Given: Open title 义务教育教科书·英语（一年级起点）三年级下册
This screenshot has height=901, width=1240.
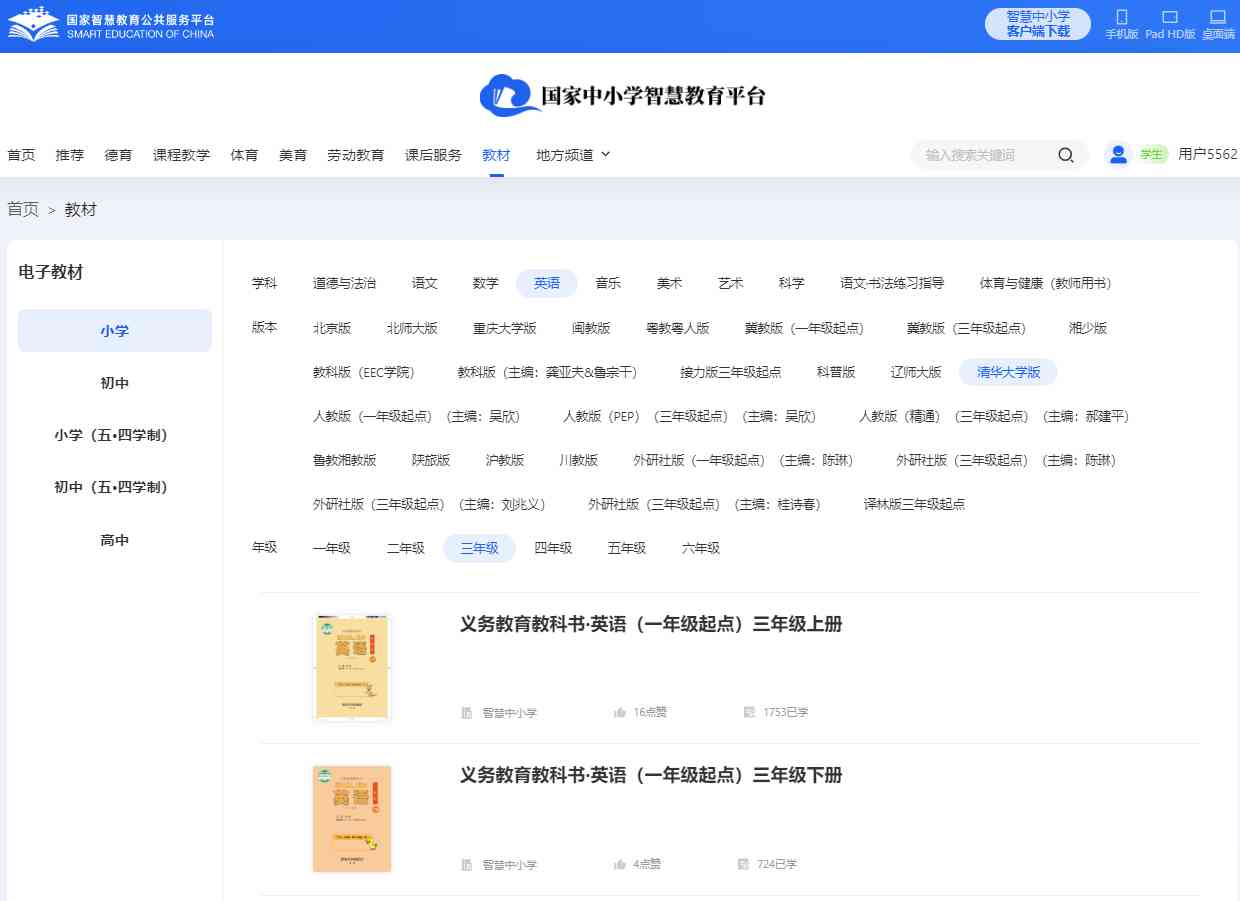Looking at the screenshot, I should pyautogui.click(x=651, y=775).
